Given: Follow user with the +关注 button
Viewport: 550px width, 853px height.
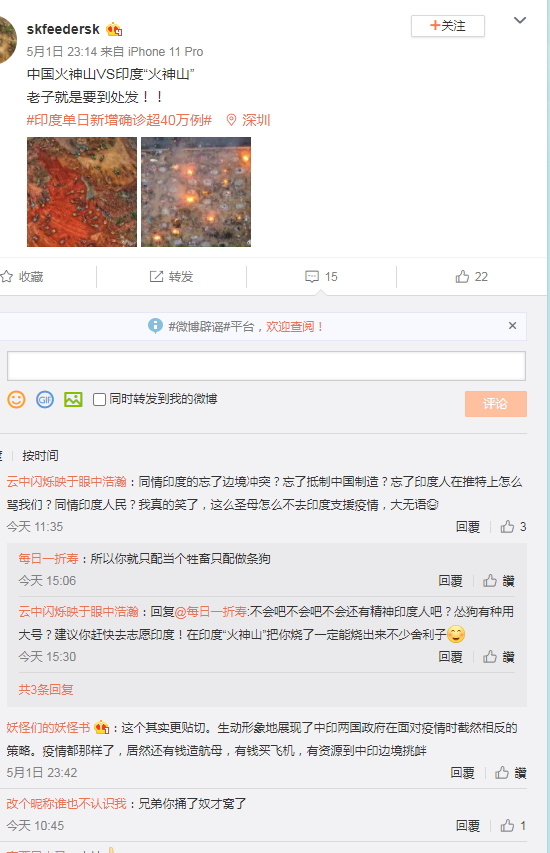Looking at the screenshot, I should point(448,26).
